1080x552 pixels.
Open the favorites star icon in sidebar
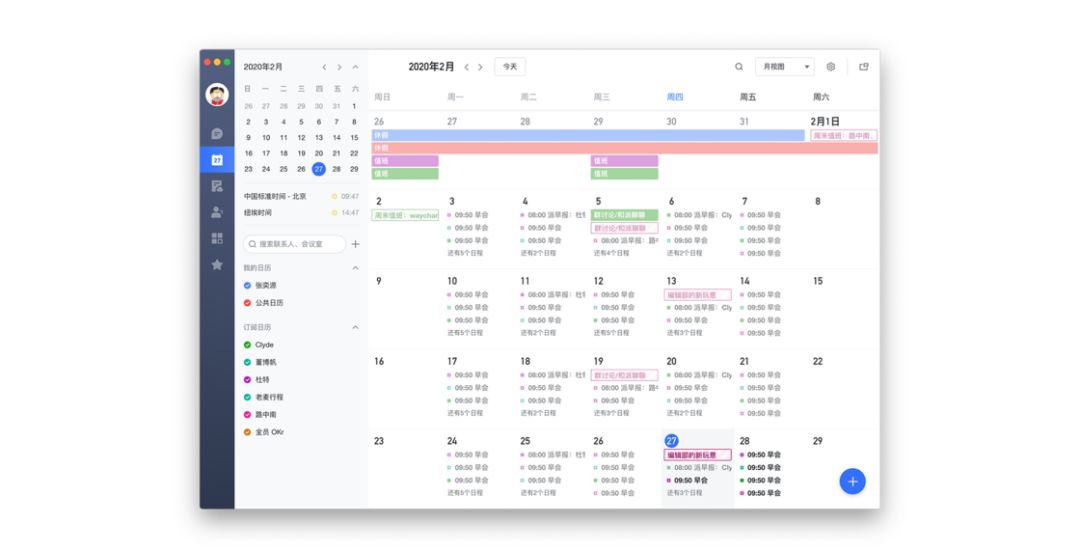coord(217,265)
